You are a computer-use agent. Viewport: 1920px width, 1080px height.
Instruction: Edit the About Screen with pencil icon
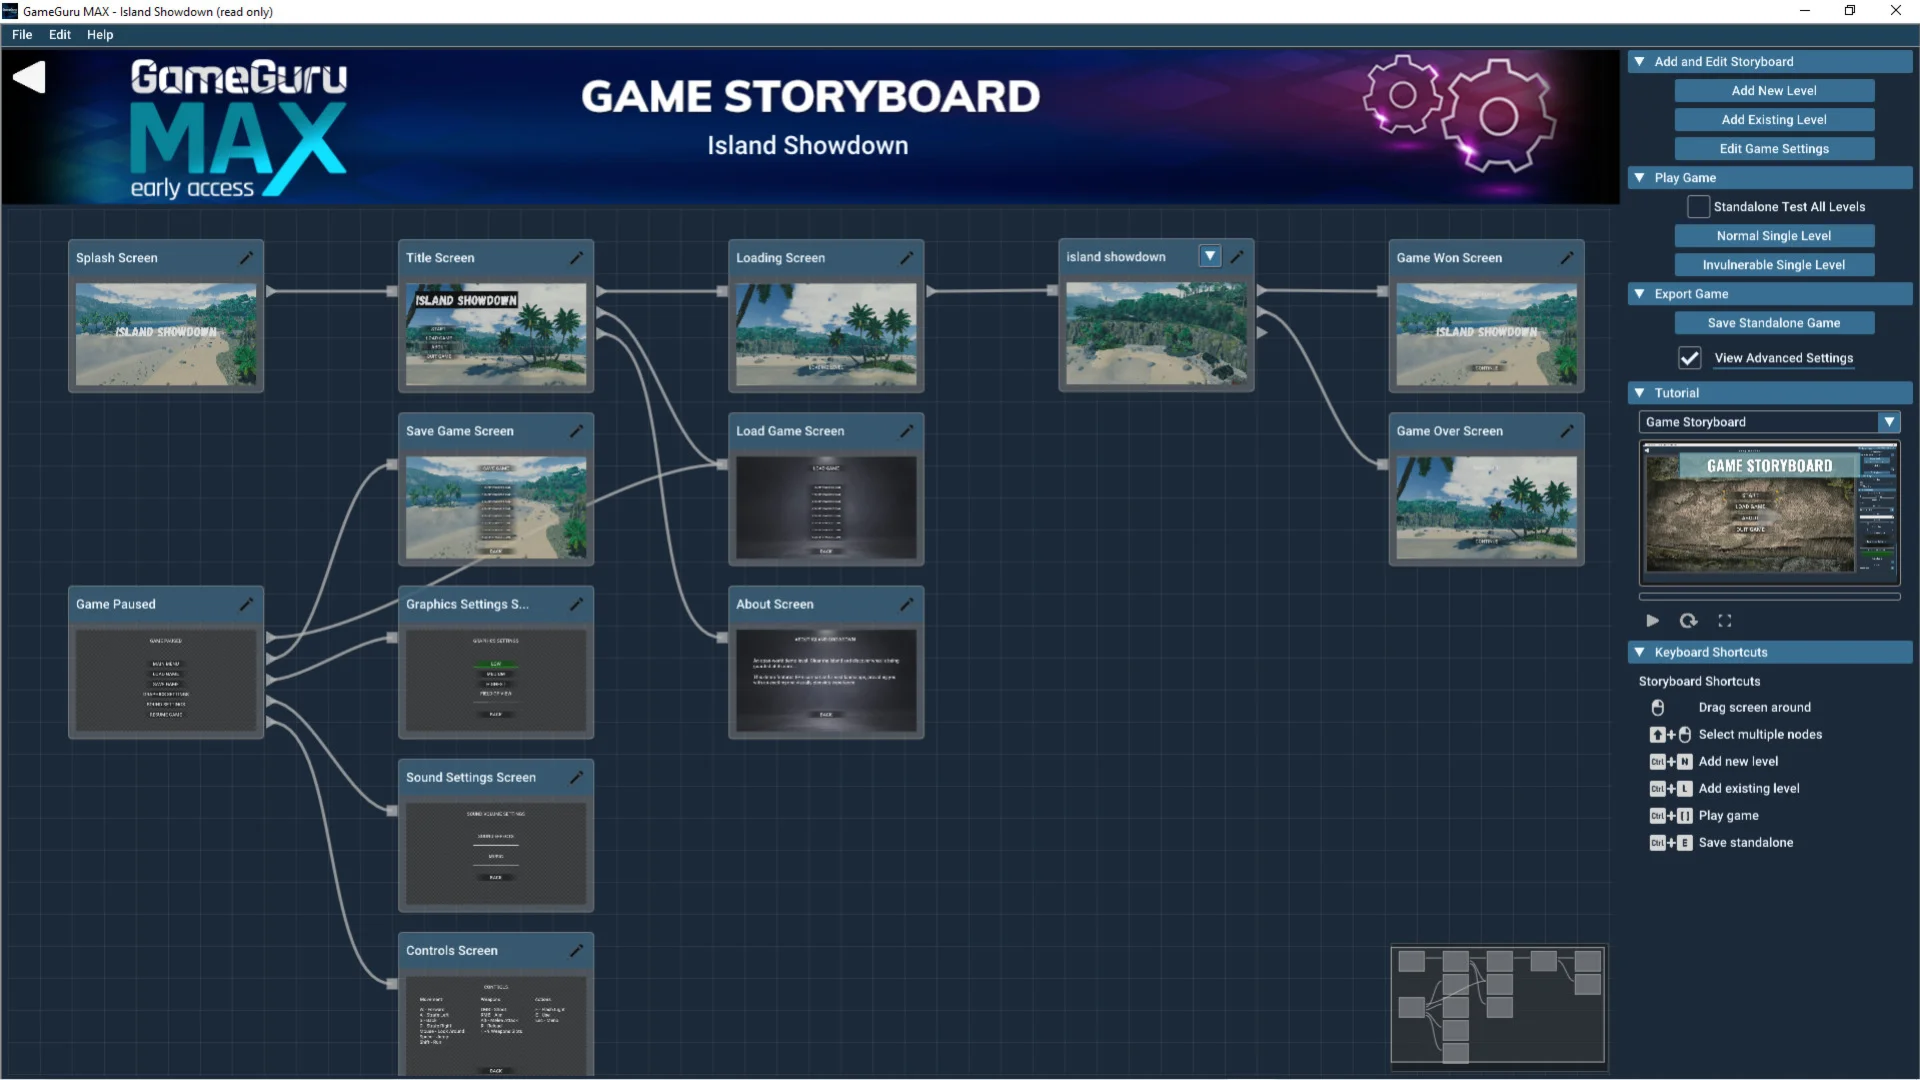906,604
